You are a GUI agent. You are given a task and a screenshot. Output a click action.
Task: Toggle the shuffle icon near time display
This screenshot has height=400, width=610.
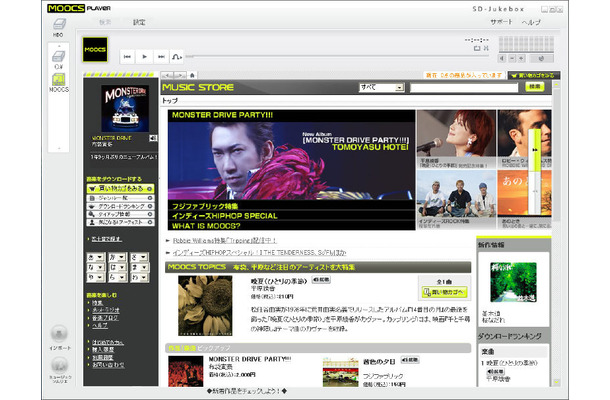tap(486, 48)
